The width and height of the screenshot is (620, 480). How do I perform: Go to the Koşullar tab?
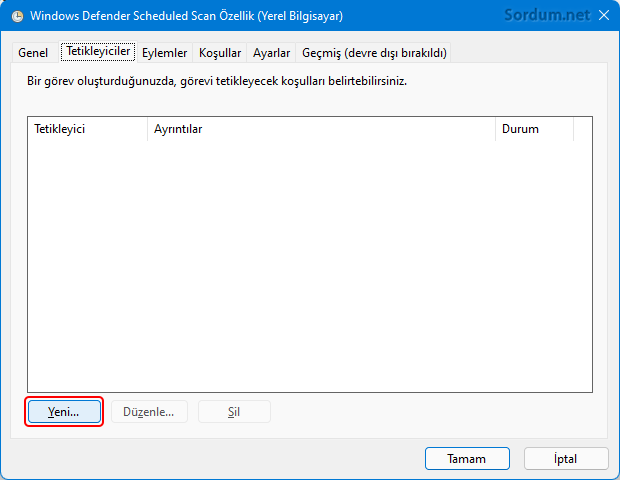[220, 53]
